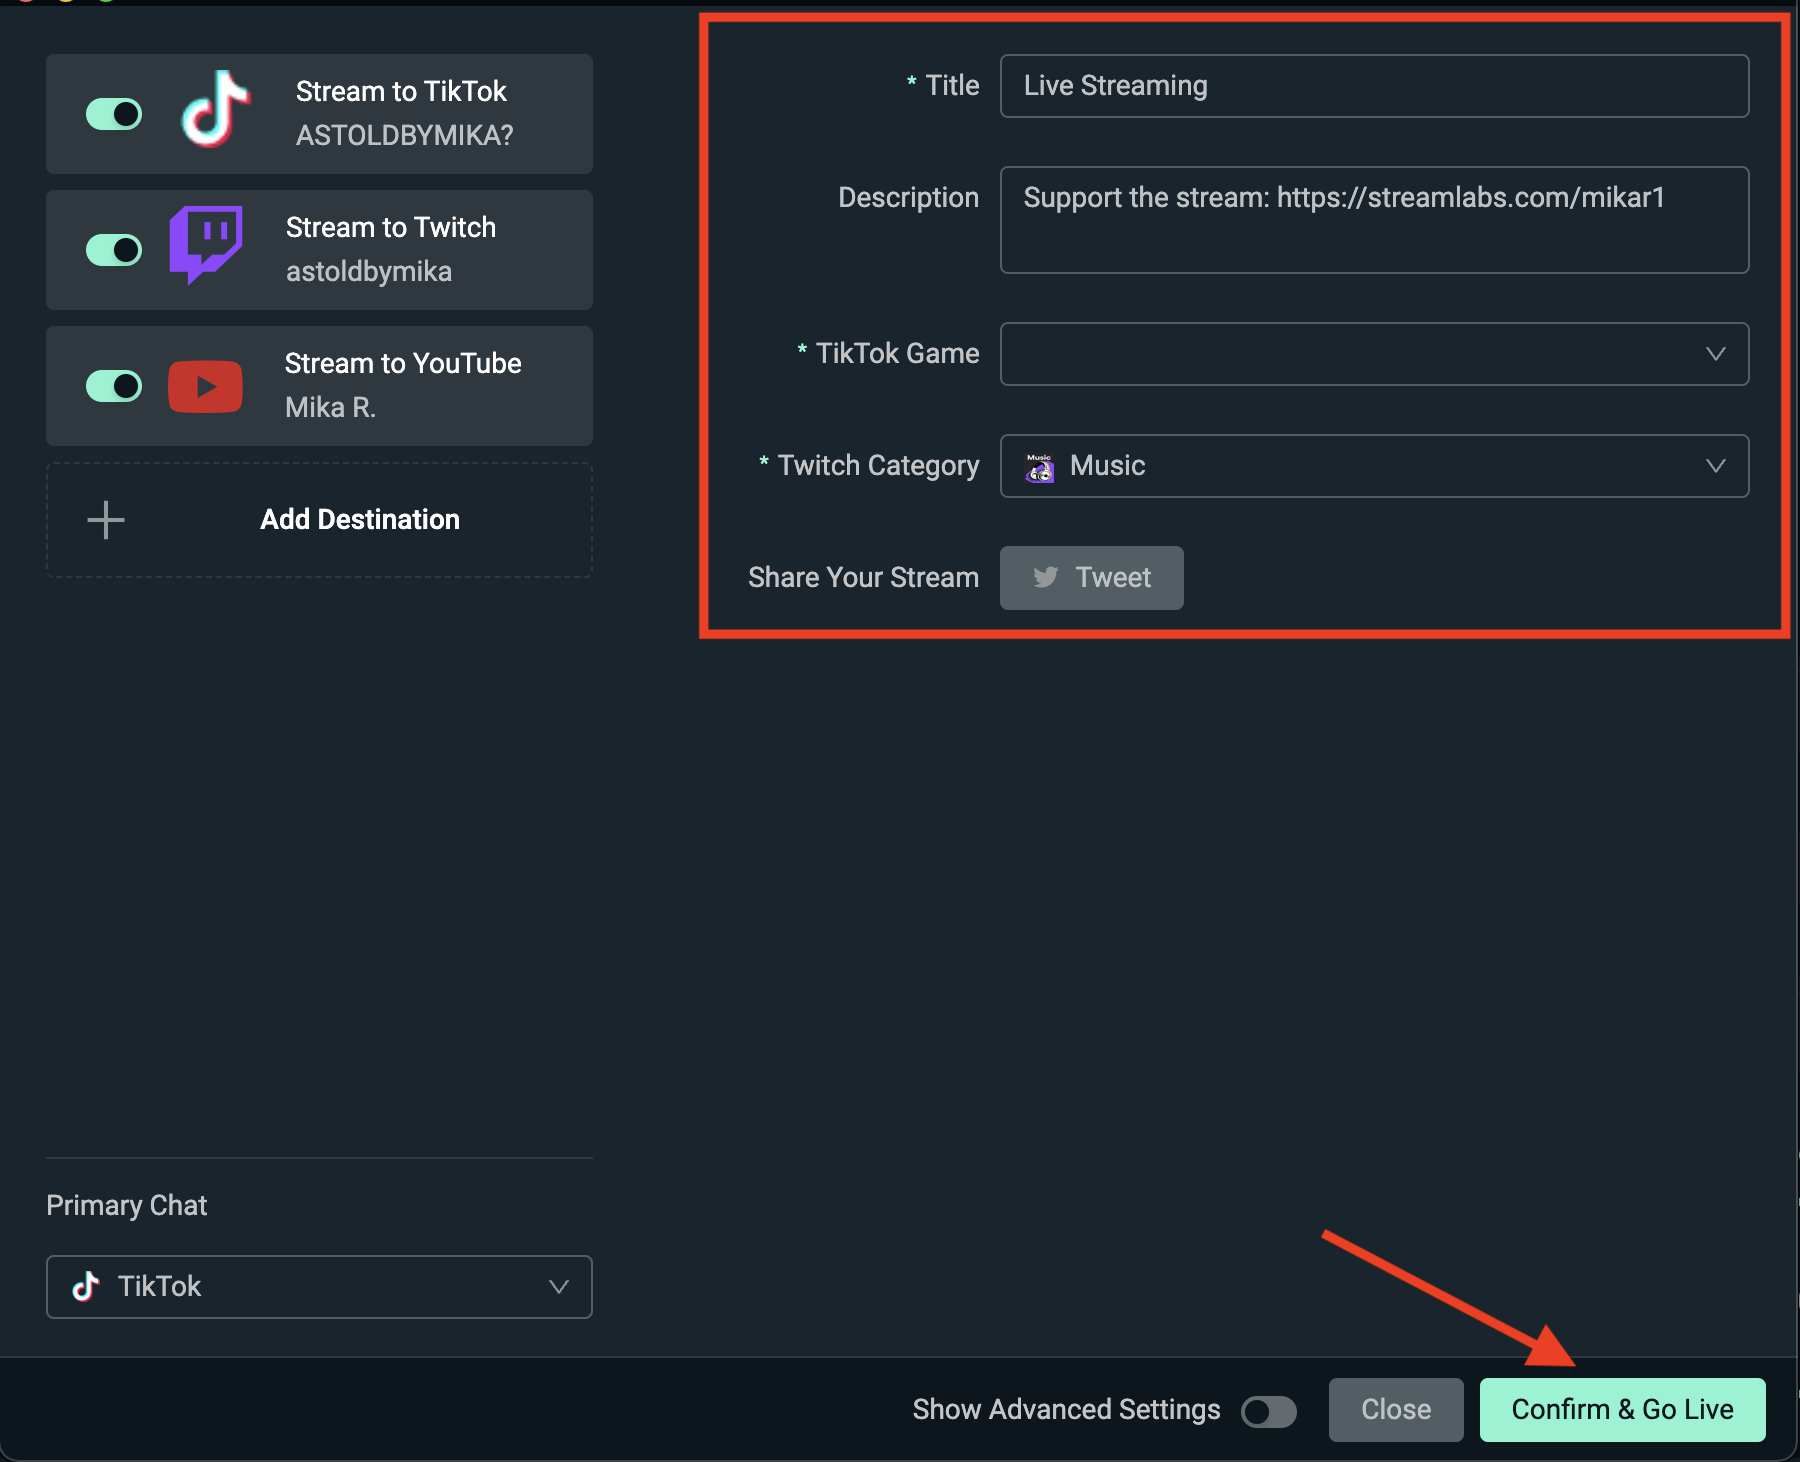Click the plus icon in Add Destination

coord(105,519)
